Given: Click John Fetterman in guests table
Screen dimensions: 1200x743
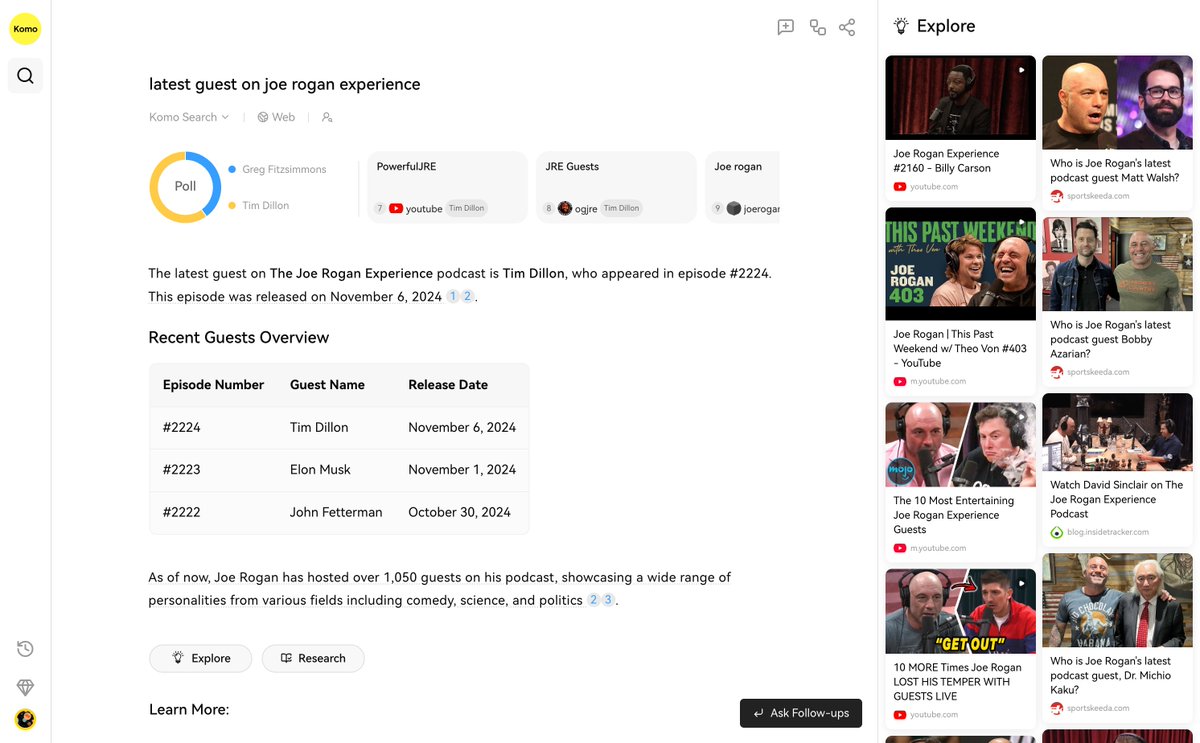Looking at the screenshot, I should click(x=336, y=512).
